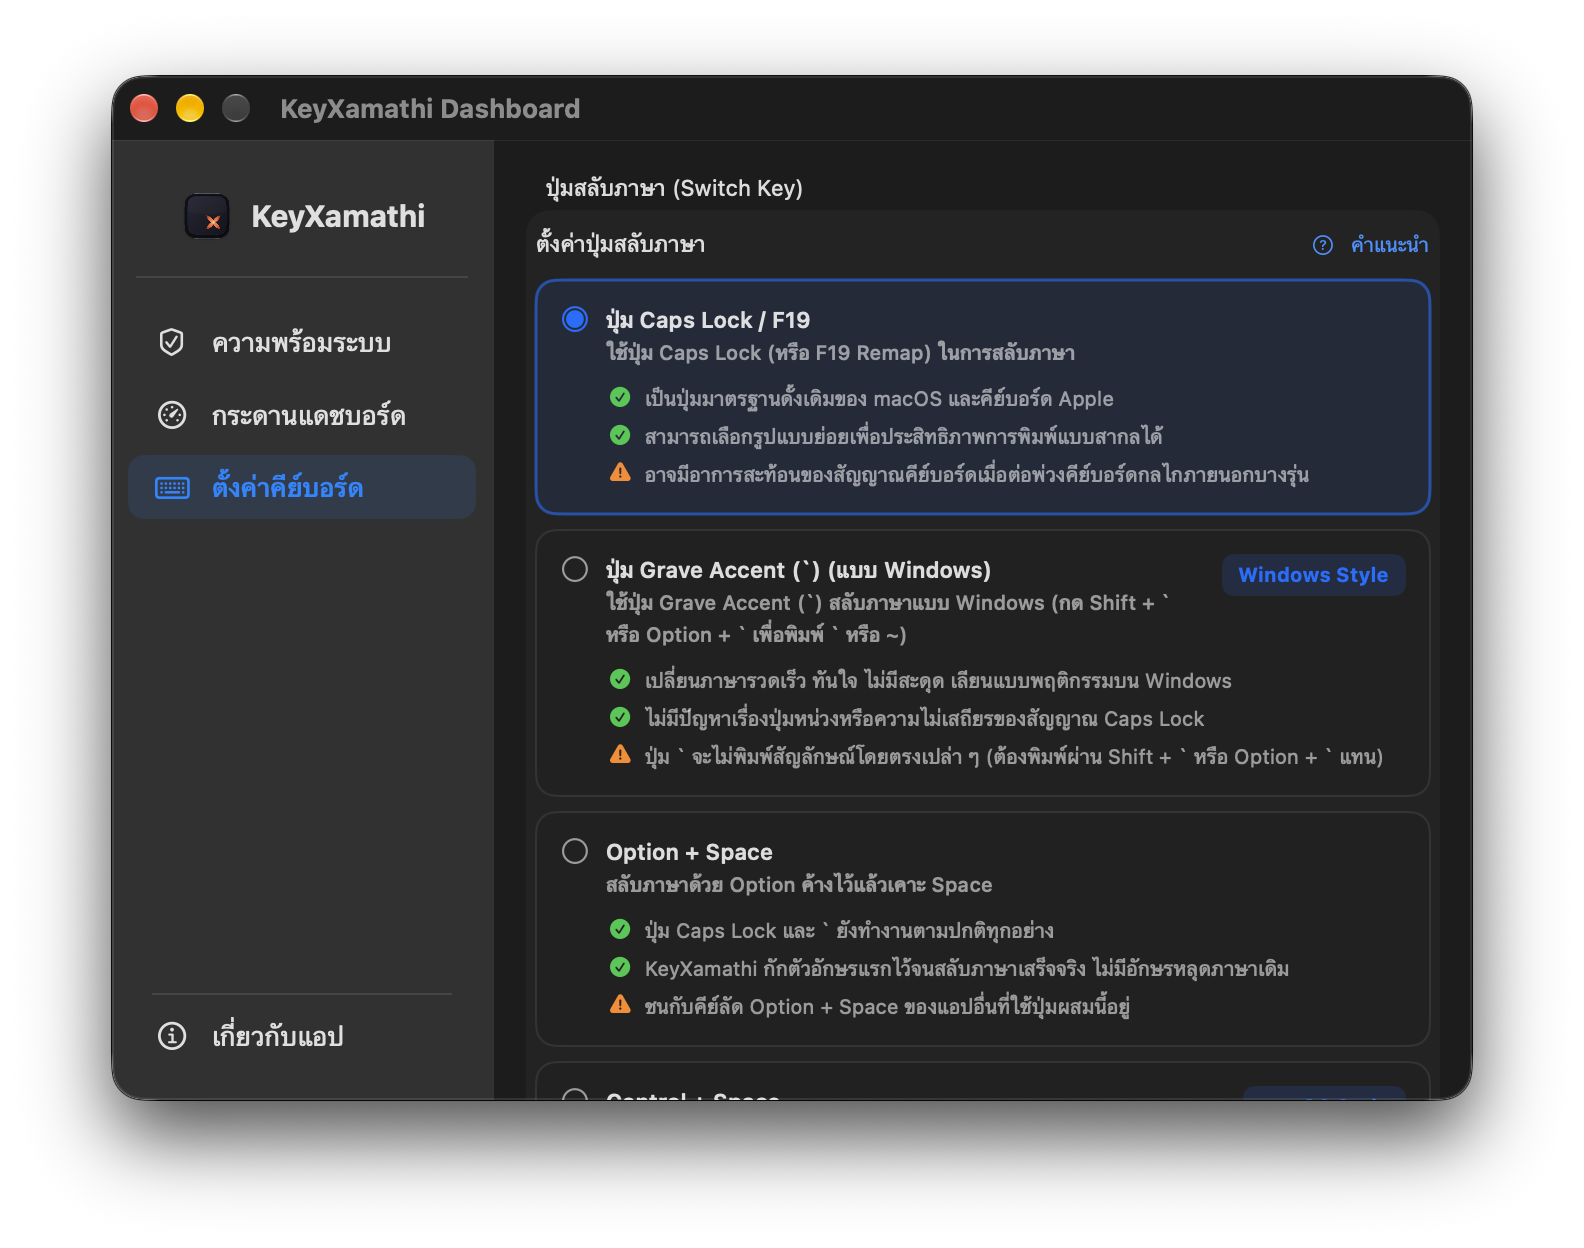The width and height of the screenshot is (1584, 1248).
Task: Click the text 'ปุ่ม Caps Lock และ ` ยังทำงานตามปกติทุกอย่าง'
Action: point(849,931)
